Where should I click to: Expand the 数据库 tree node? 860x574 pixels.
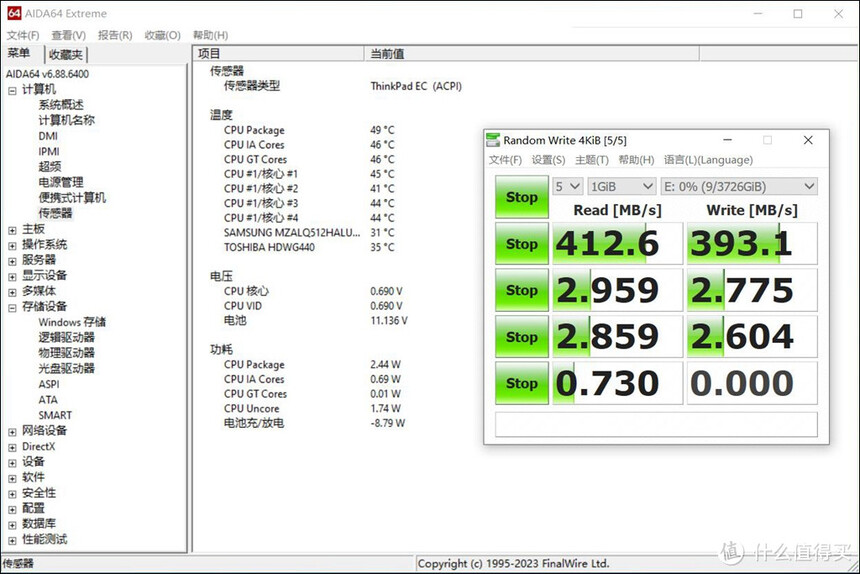[x=12, y=525]
